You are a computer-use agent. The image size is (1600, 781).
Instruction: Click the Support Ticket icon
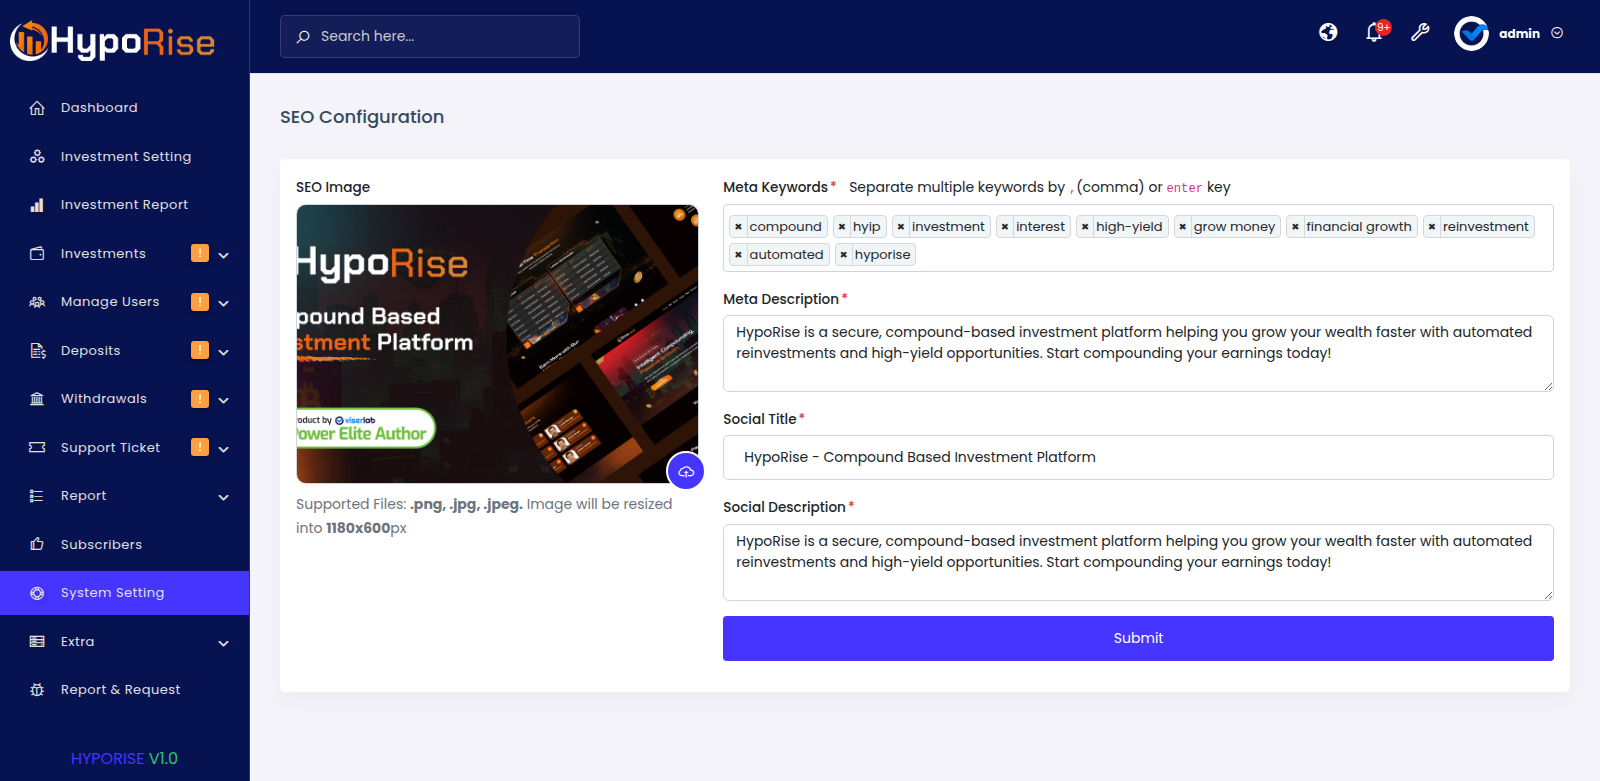click(x=37, y=448)
